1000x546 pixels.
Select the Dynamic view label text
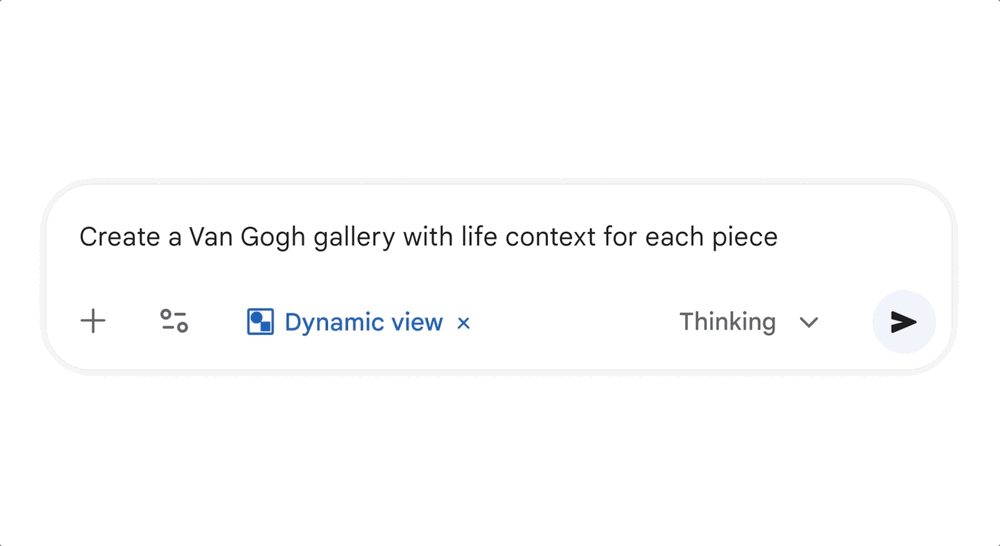(363, 322)
